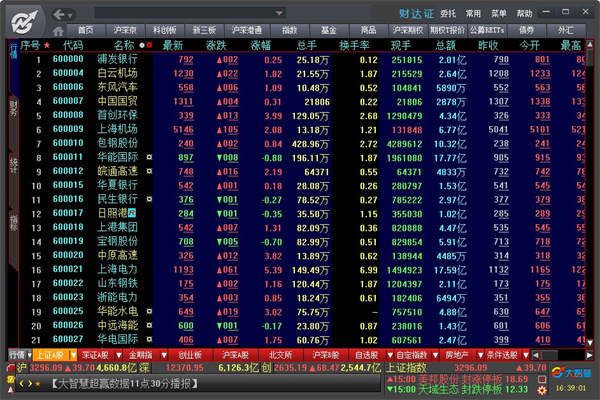Go back with the left arrow button
600x400 pixels.
(59, 15)
